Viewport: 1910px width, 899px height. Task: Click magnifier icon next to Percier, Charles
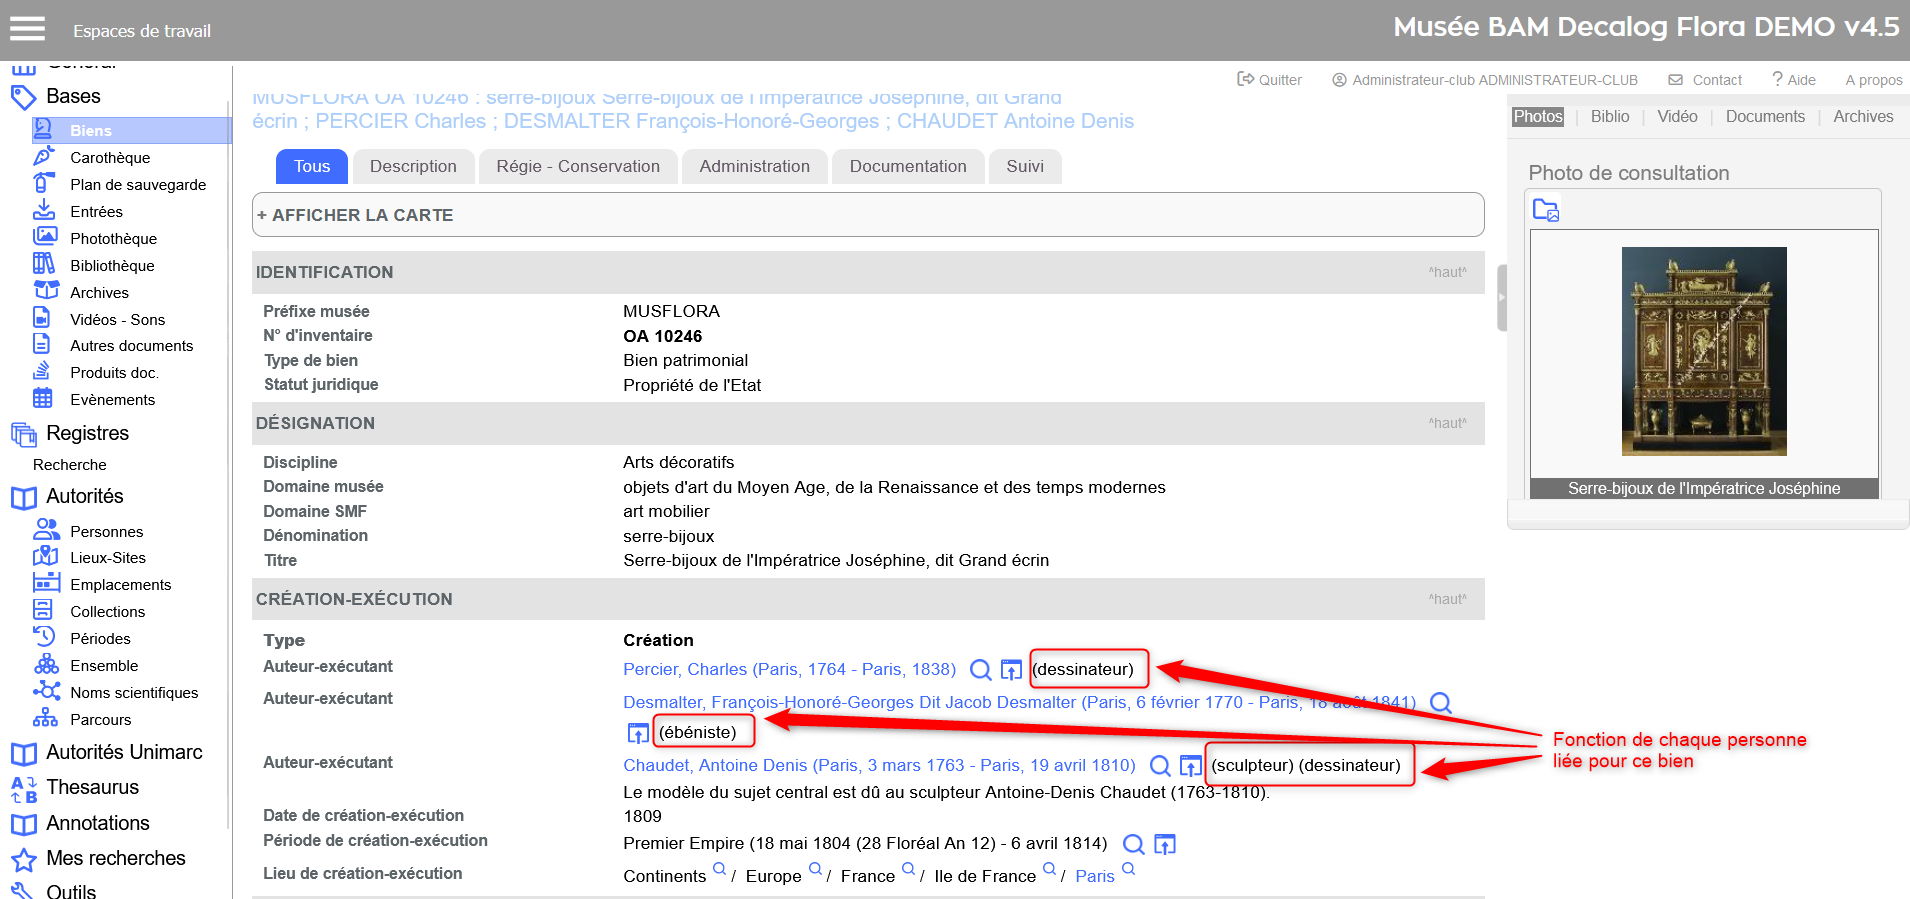(x=981, y=669)
